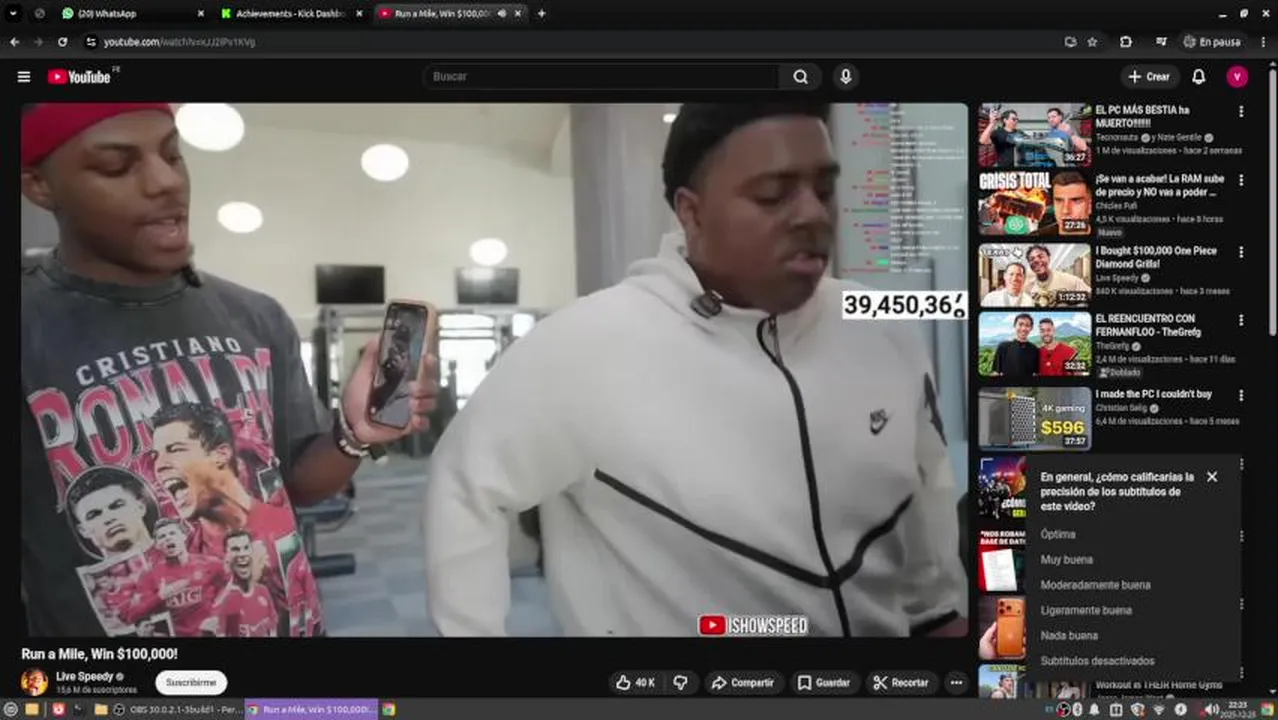
Task: Open options for 'One Piece Diamond Grills' video
Action: tap(1241, 251)
